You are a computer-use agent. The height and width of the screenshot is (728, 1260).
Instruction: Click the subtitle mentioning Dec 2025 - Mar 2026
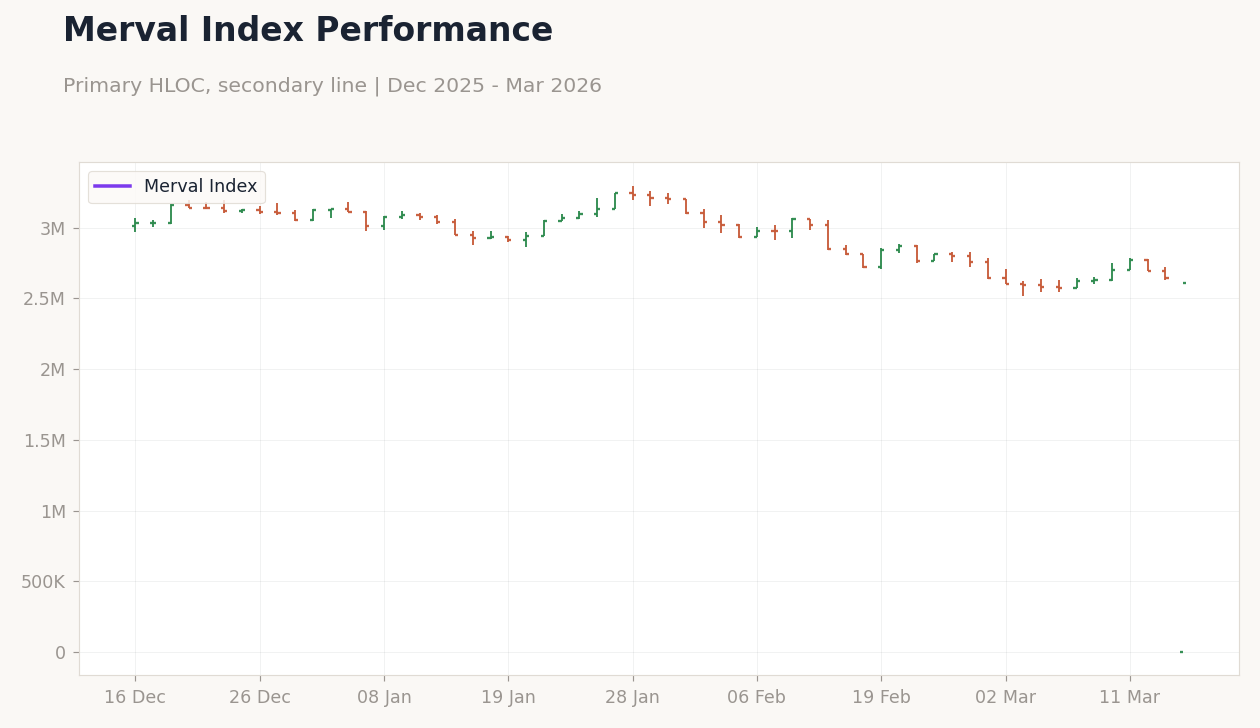tap(332, 86)
